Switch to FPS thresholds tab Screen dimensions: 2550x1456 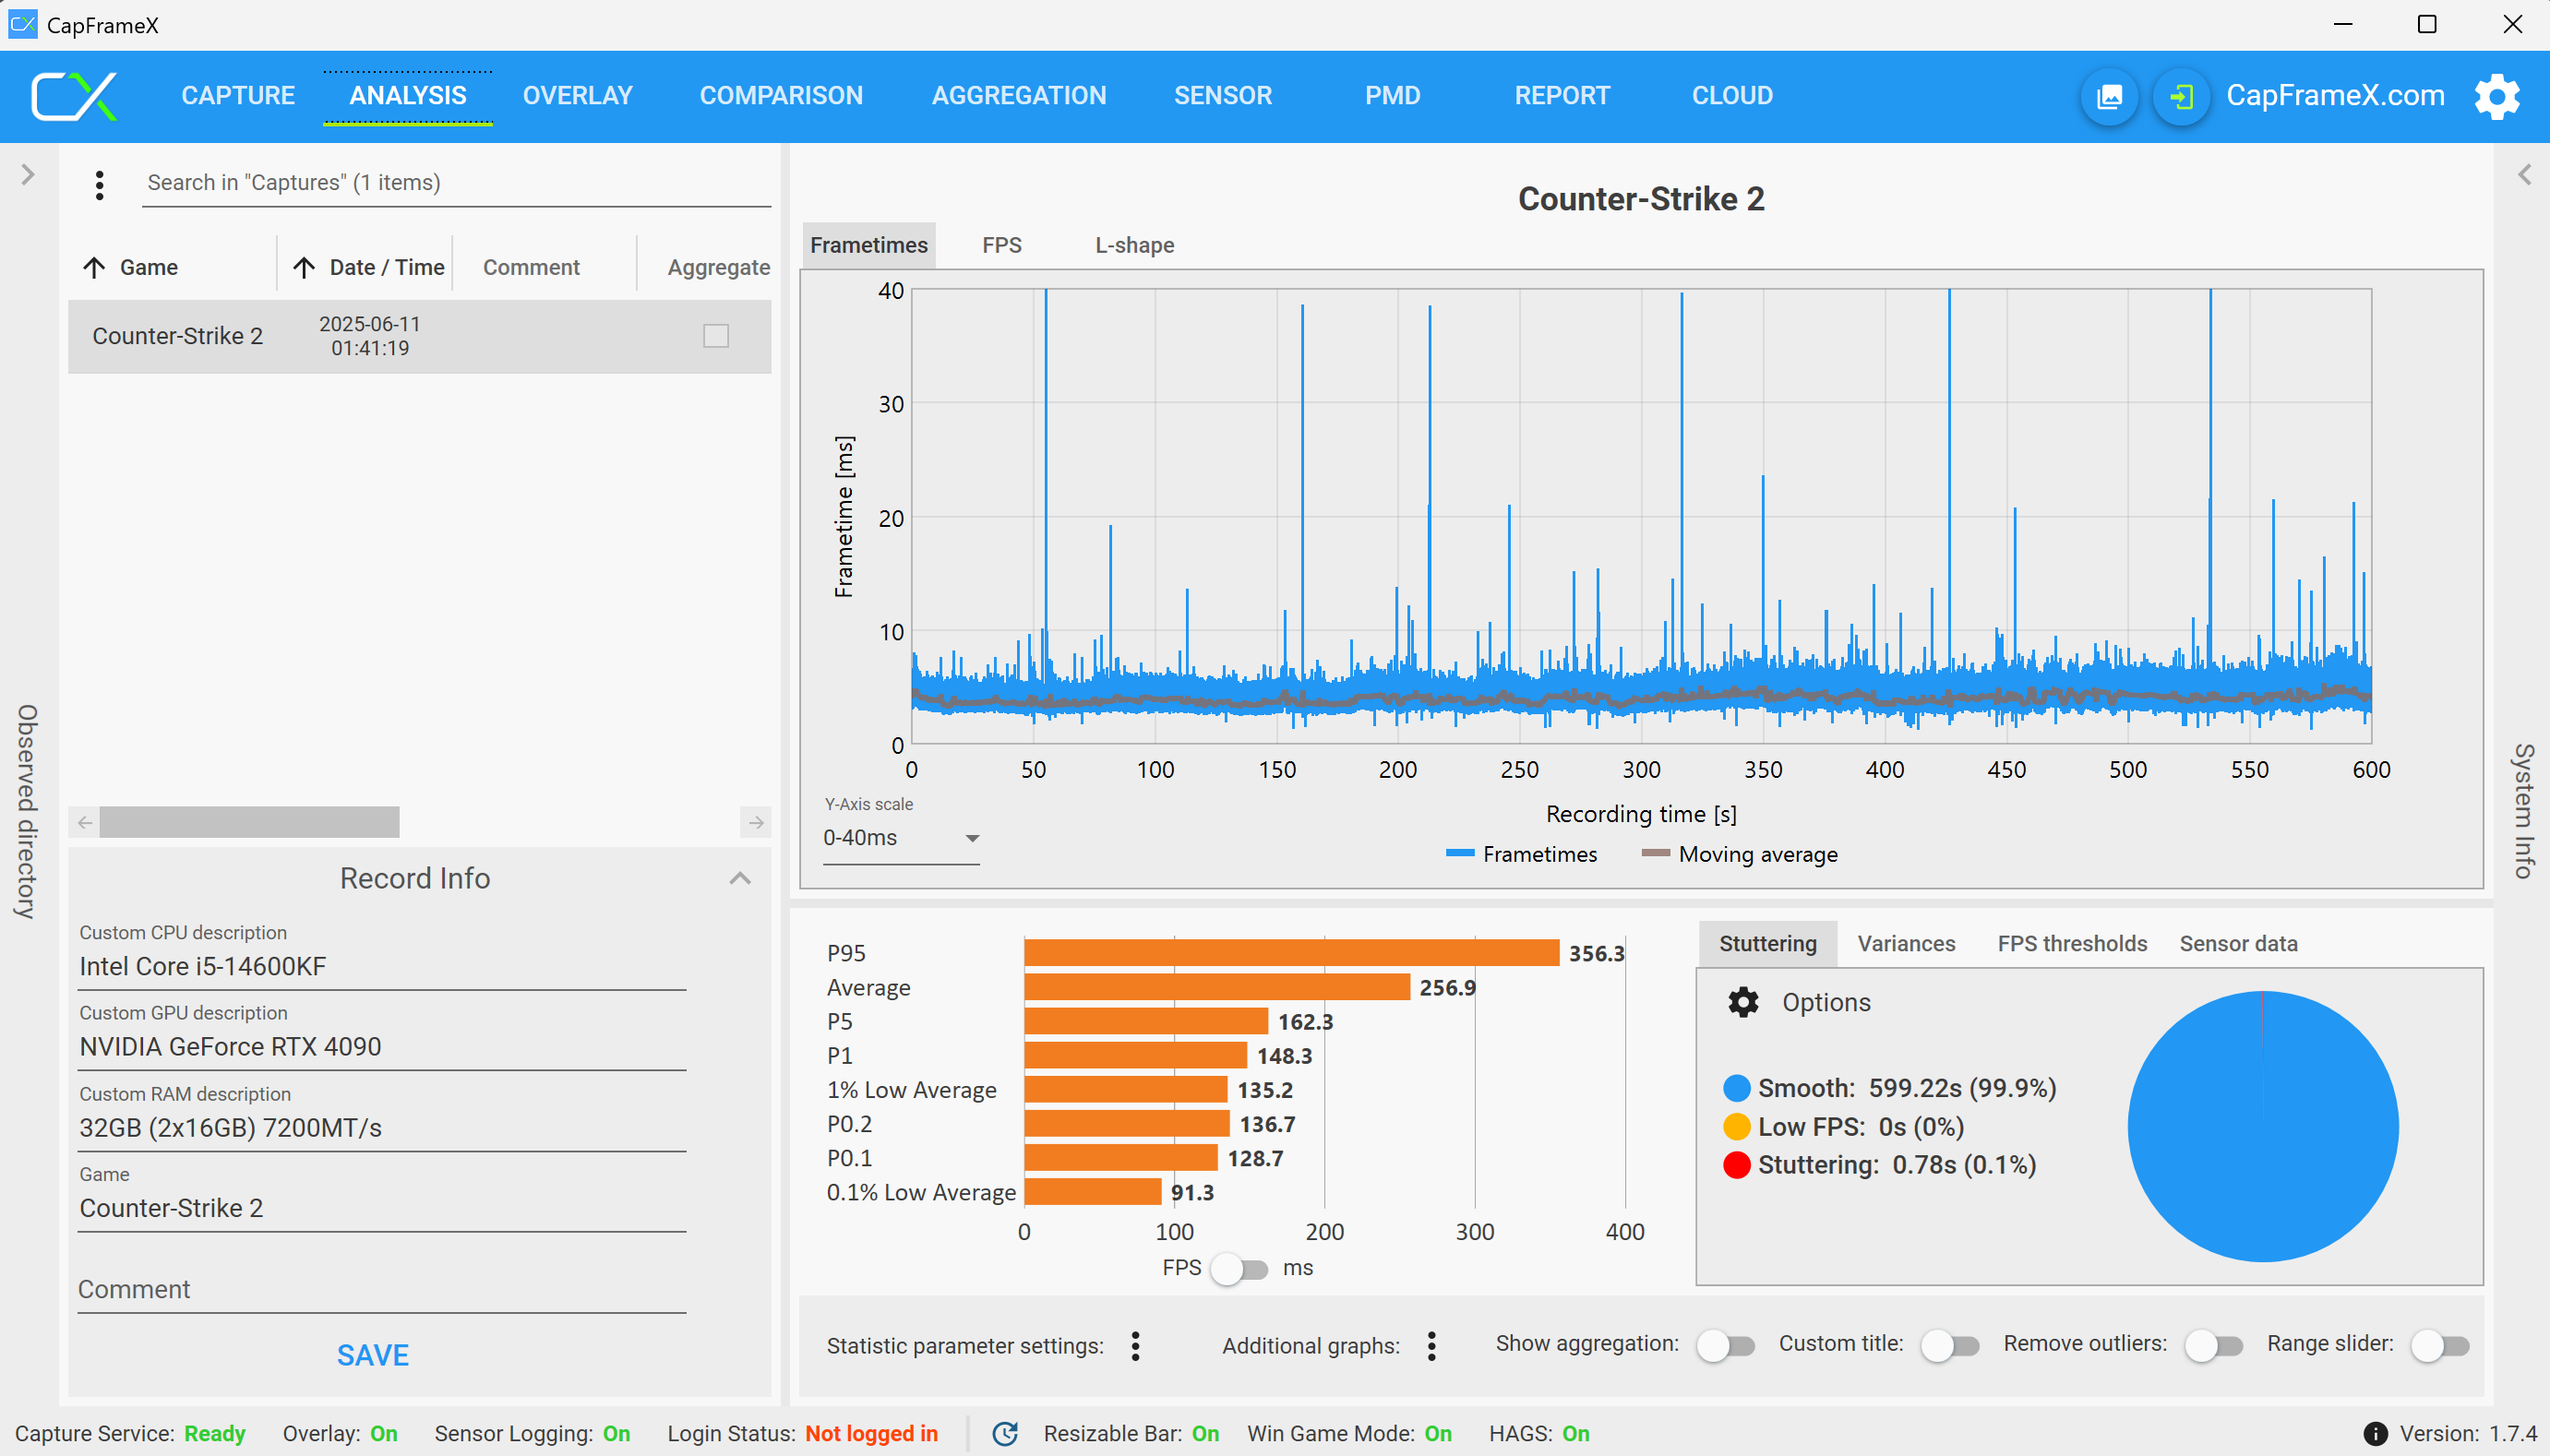point(2072,944)
